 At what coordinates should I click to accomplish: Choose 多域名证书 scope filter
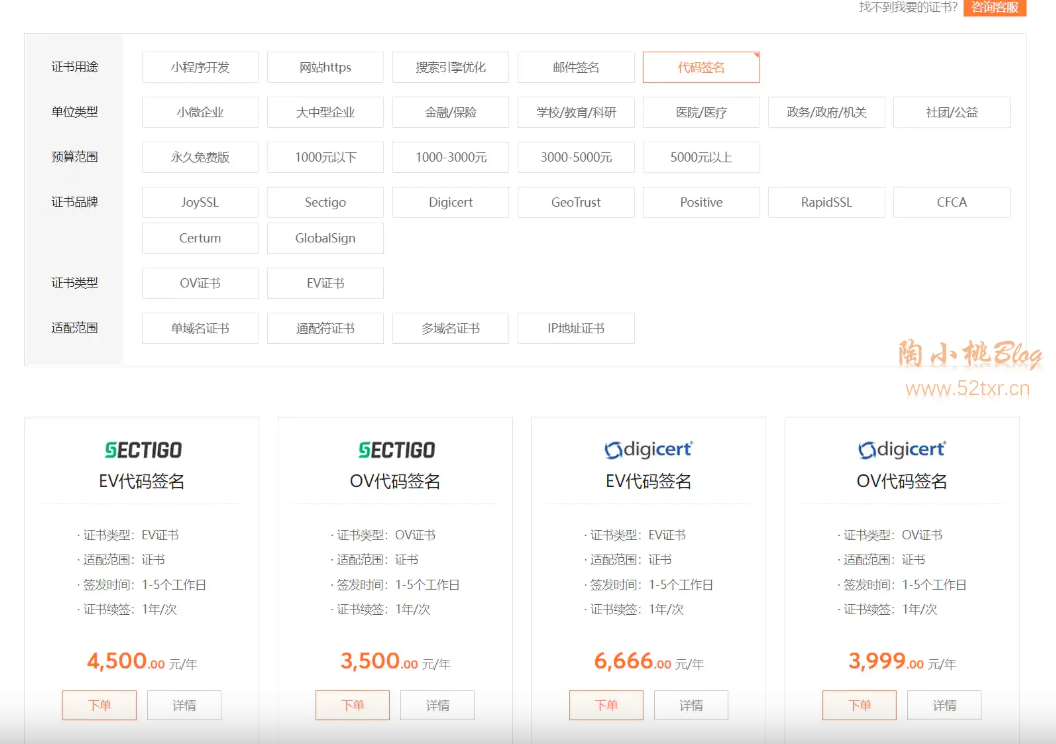tap(451, 329)
